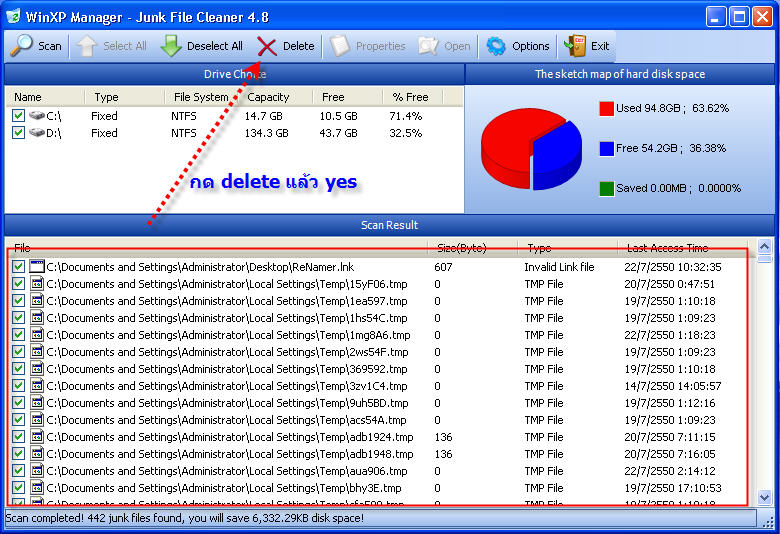Click the Options label
Screen dimensions: 780x534
click(531, 46)
